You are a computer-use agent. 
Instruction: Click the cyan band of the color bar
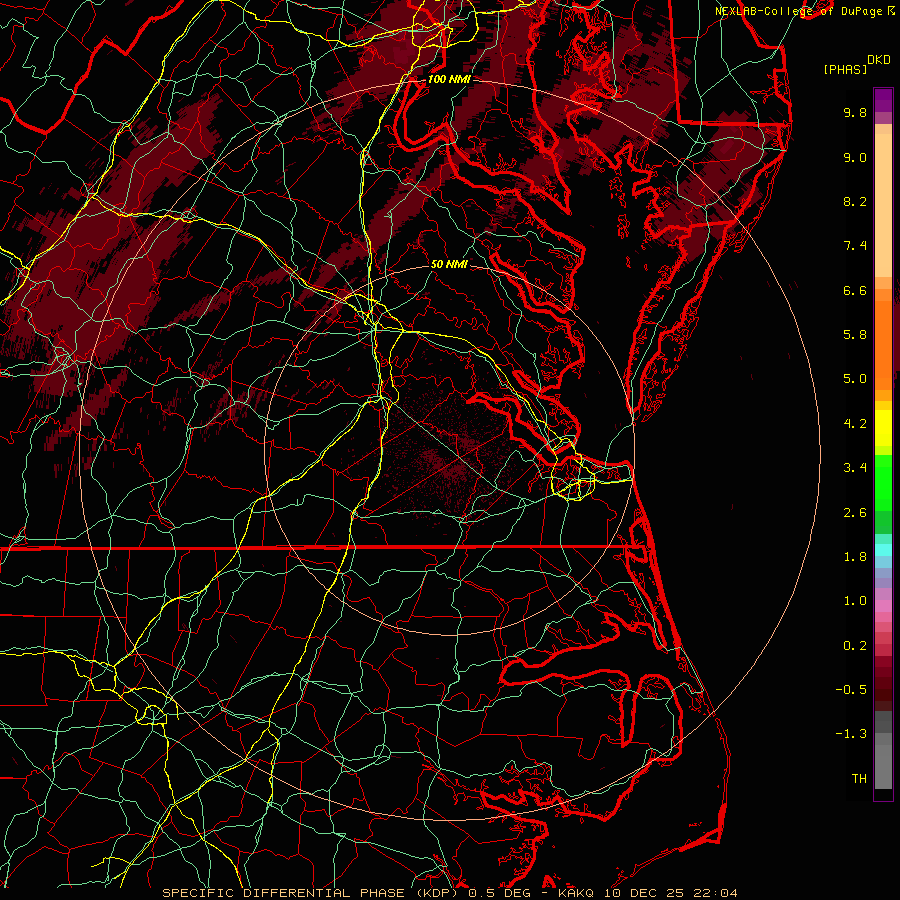[x=883, y=550]
